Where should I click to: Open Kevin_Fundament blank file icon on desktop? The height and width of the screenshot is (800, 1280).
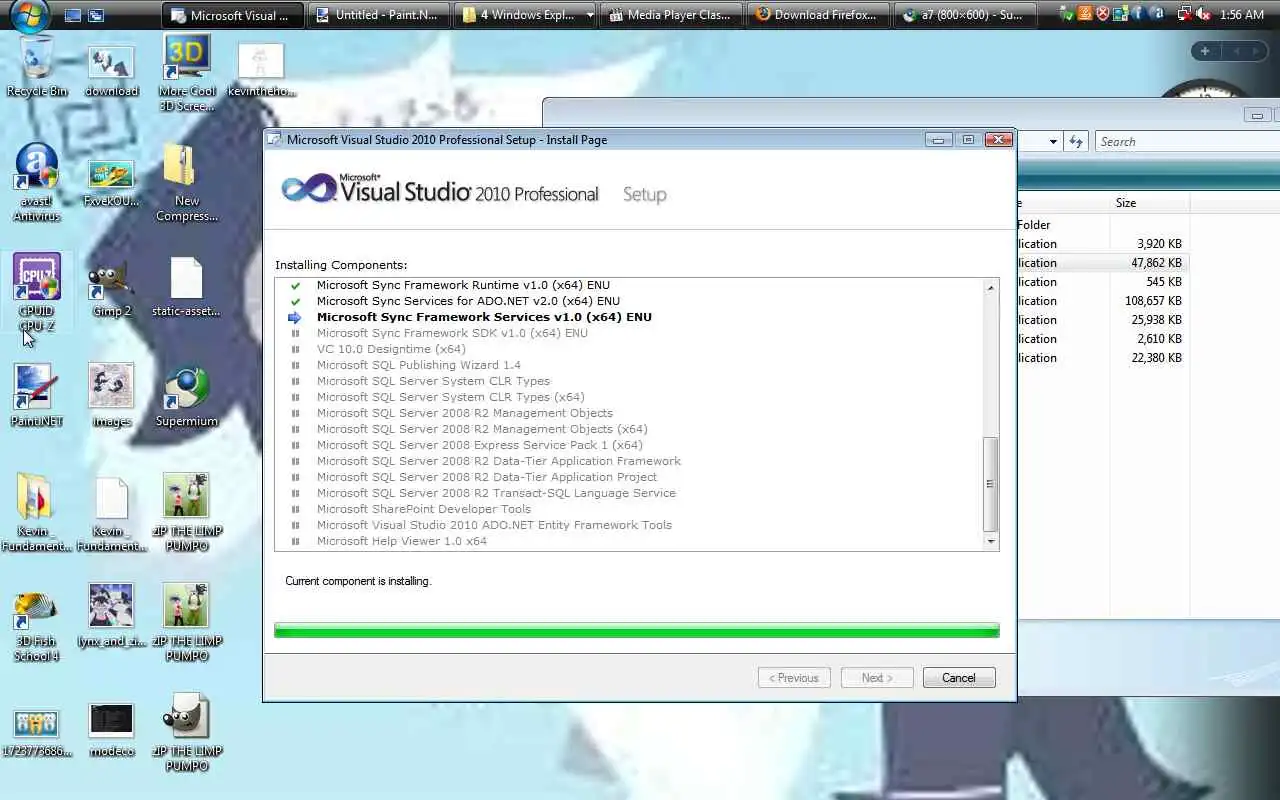111,513
